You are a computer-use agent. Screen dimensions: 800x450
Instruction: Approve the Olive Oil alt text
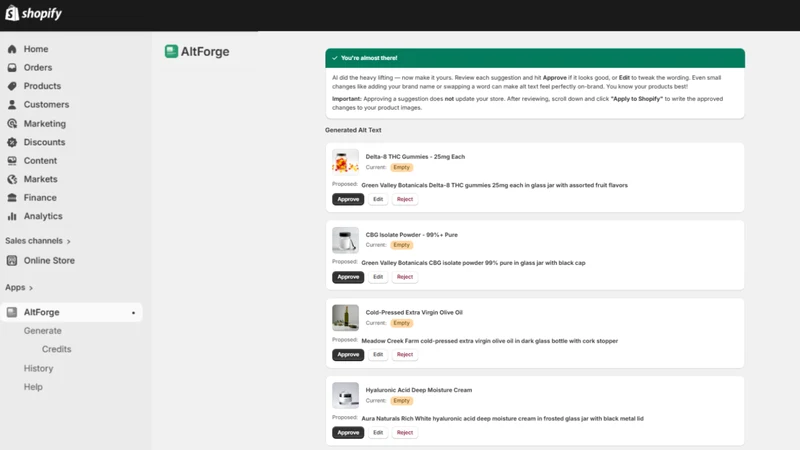(348, 355)
